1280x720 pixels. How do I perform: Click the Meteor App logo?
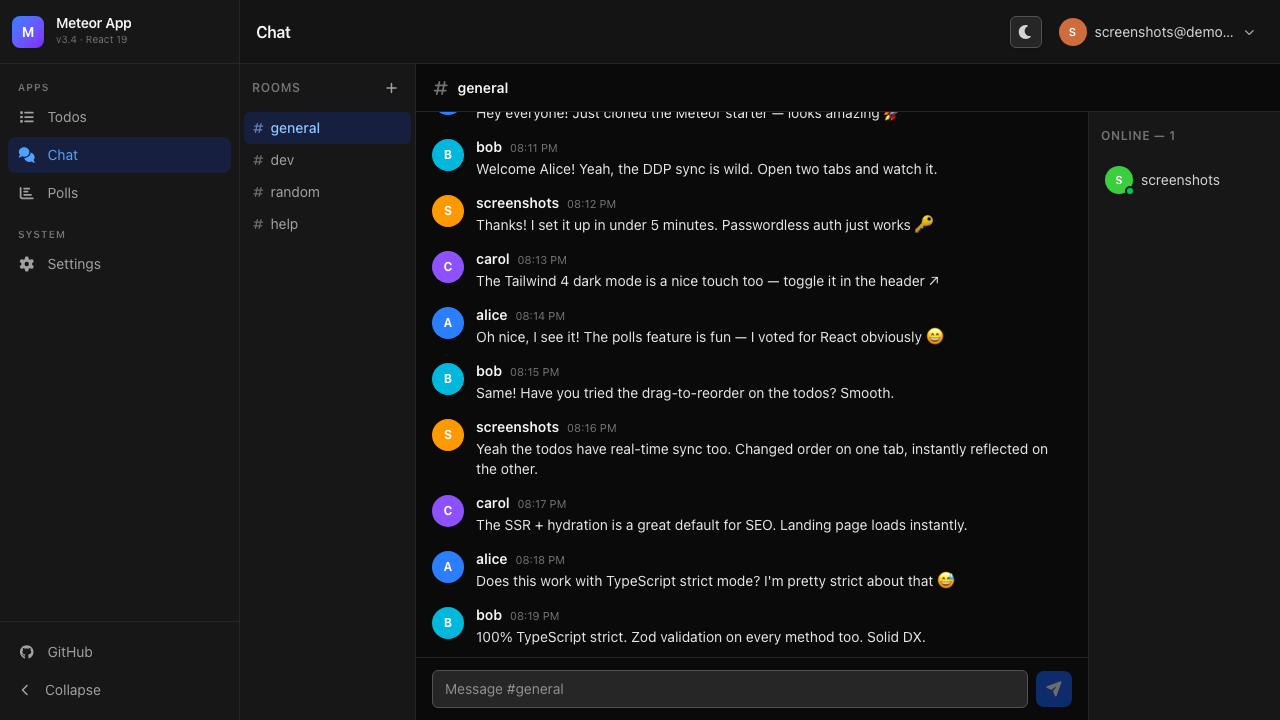(x=27, y=31)
